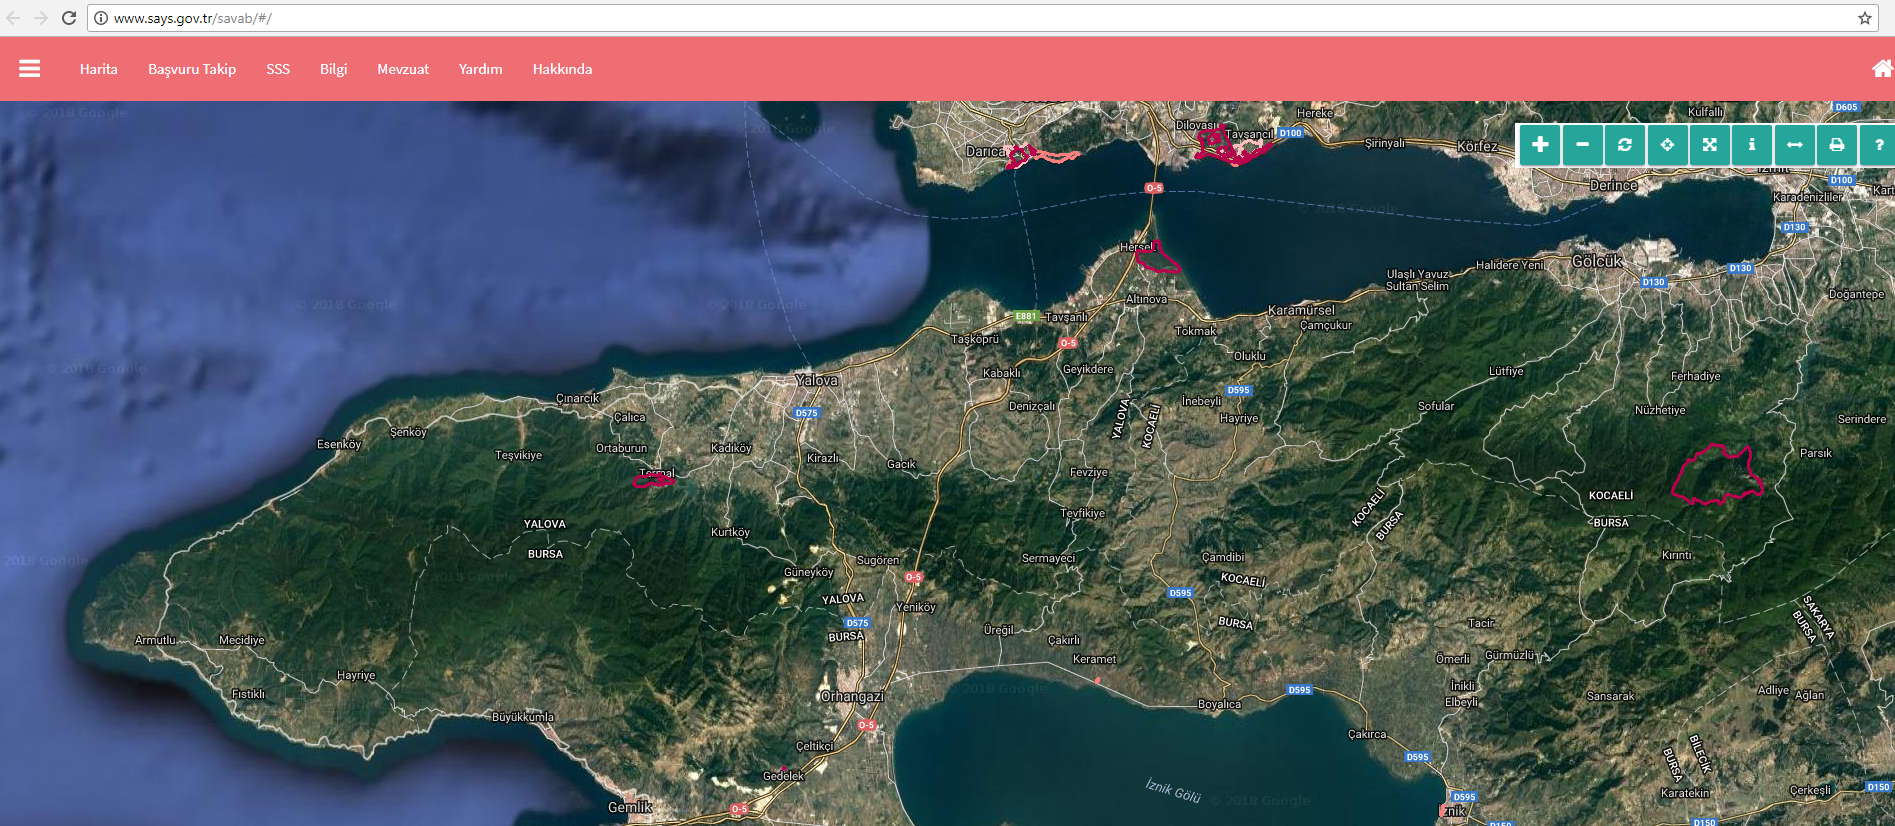Open the Bilgi menu item
Viewport: 1895px width, 826px height.
(x=334, y=69)
